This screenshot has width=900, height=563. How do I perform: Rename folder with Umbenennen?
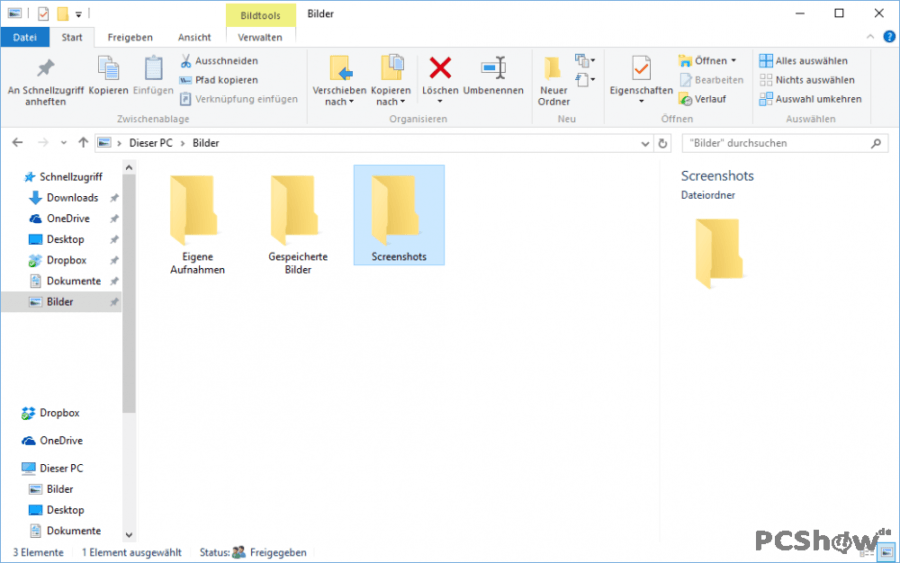point(493,75)
